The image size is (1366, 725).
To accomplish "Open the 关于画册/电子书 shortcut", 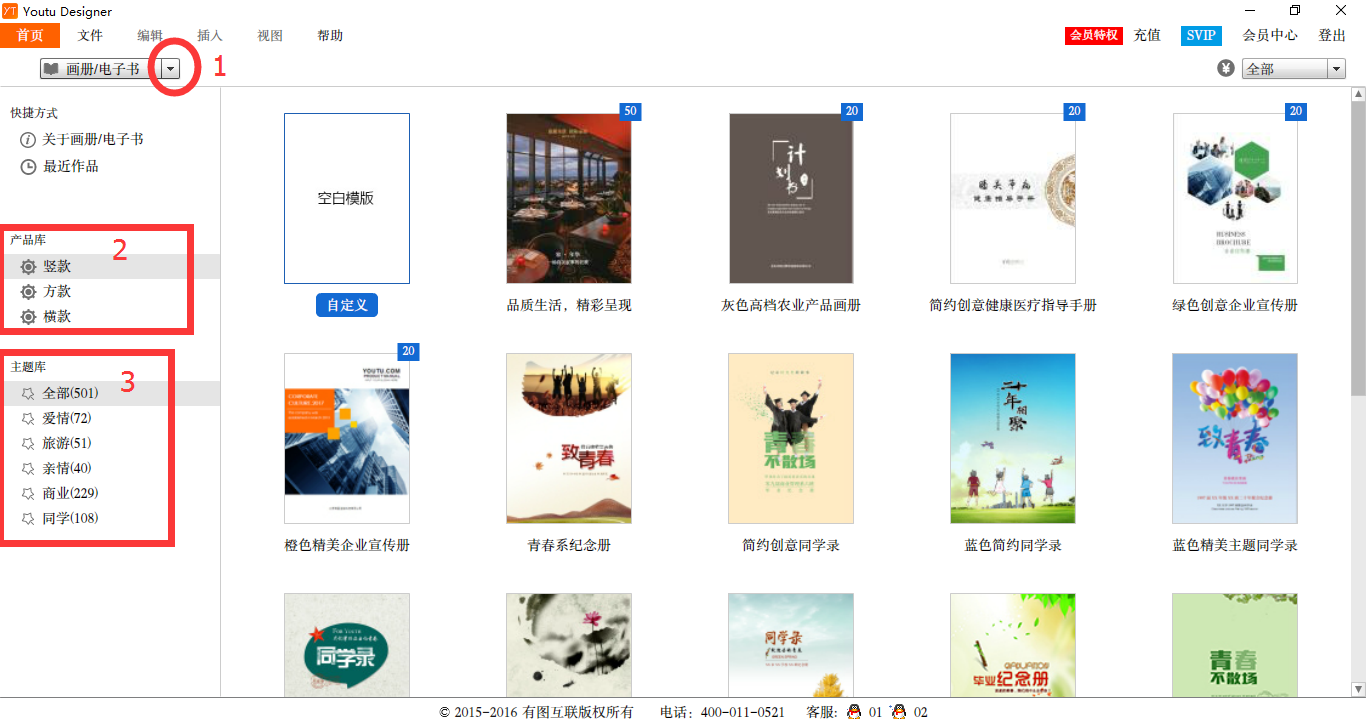I will click(x=93, y=140).
